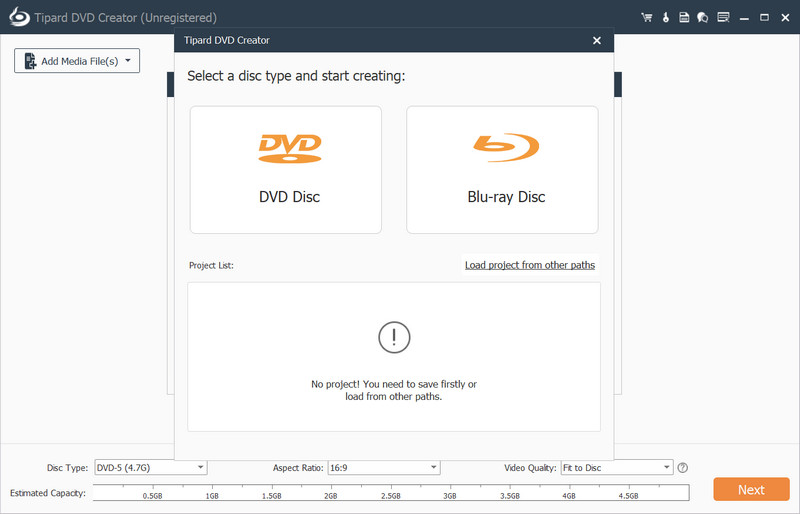The image size is (800, 514).
Task: Choose the DVD Disc card
Action: (286, 170)
